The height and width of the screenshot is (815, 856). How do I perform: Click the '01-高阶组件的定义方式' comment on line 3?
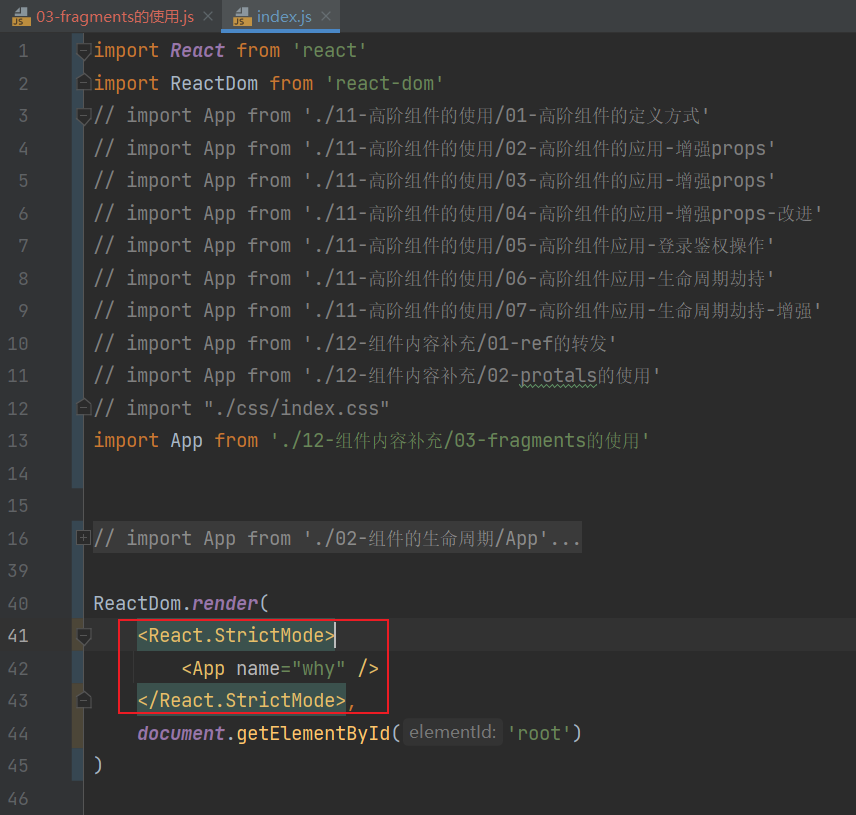click(602, 116)
